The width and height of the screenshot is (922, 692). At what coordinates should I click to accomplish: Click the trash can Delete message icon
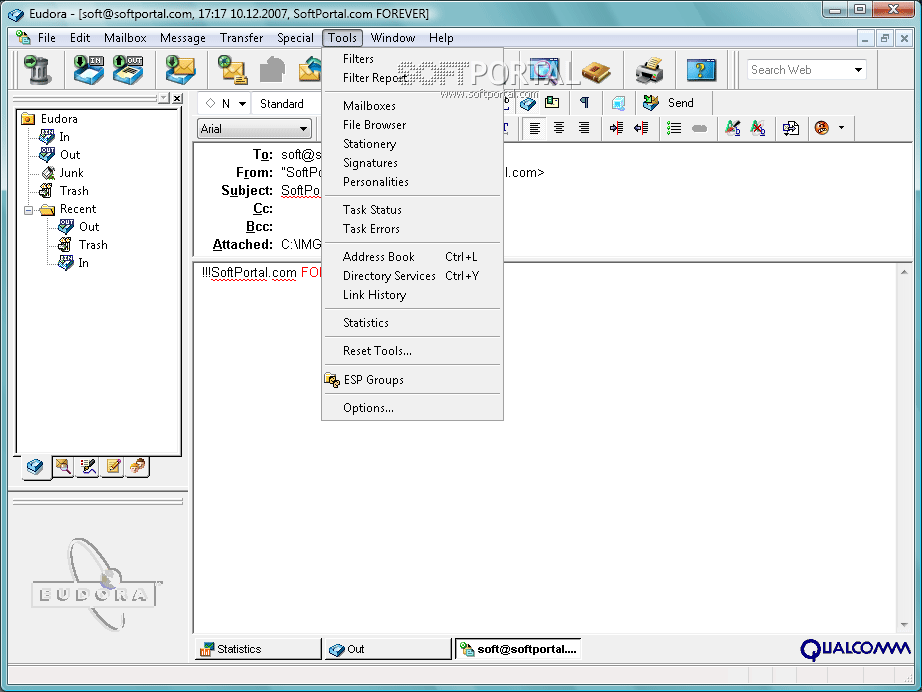pos(38,69)
